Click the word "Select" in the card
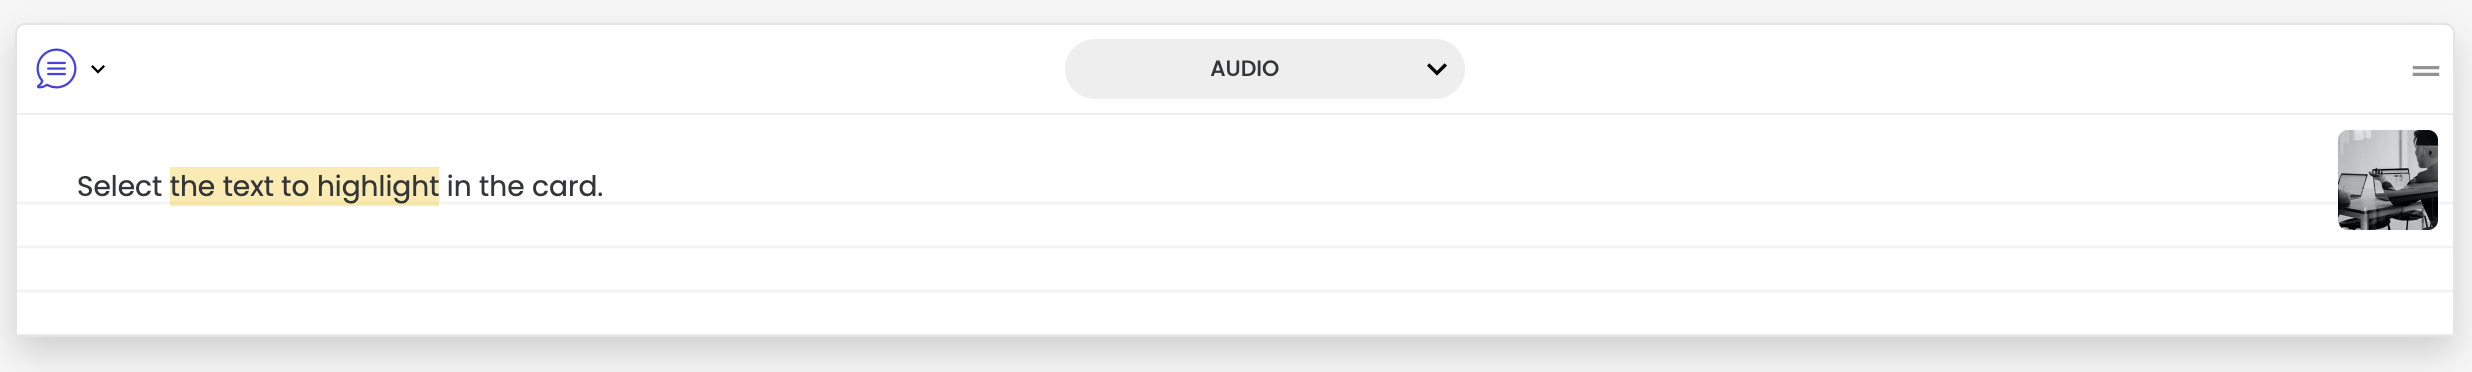This screenshot has height=372, width=2472. [119, 186]
